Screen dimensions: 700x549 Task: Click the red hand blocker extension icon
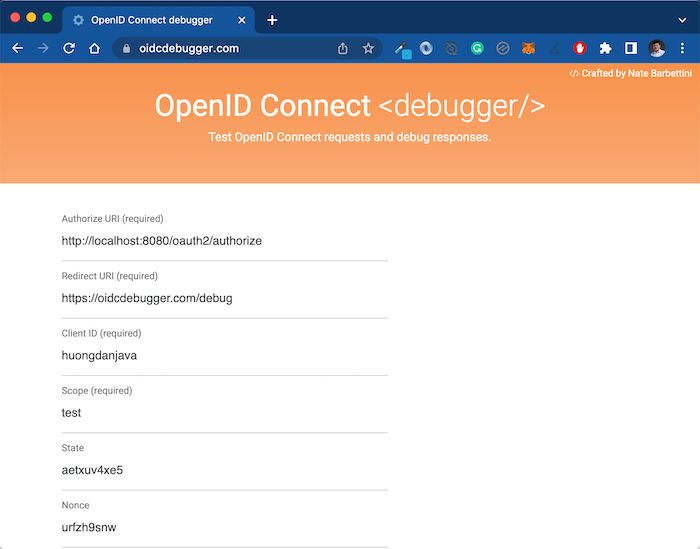(x=579, y=48)
